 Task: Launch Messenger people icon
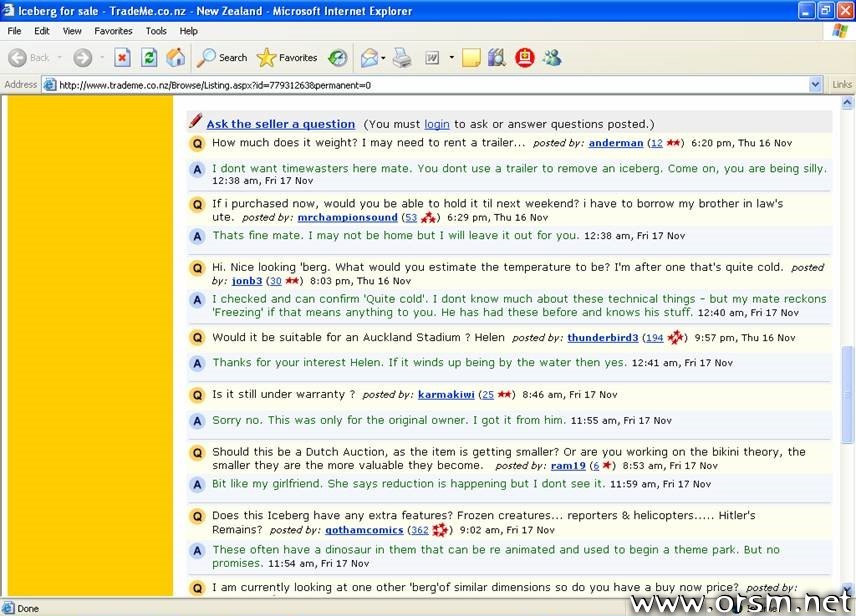552,57
